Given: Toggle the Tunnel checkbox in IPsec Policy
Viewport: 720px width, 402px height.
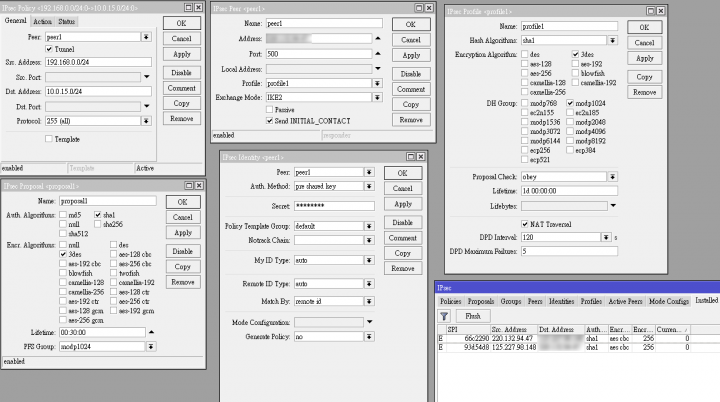Looking at the screenshot, I should pyautogui.click(x=49, y=49).
